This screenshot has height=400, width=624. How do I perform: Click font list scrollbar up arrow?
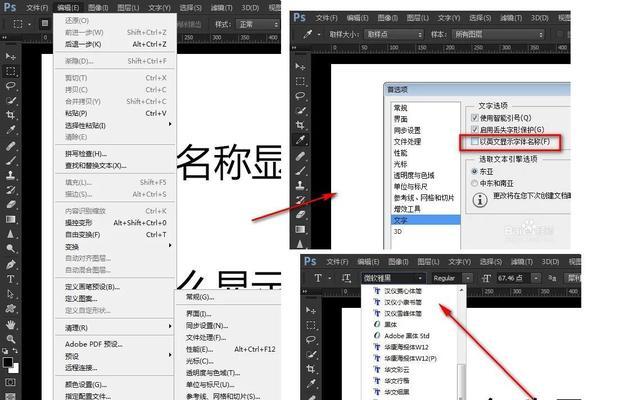coord(461,290)
